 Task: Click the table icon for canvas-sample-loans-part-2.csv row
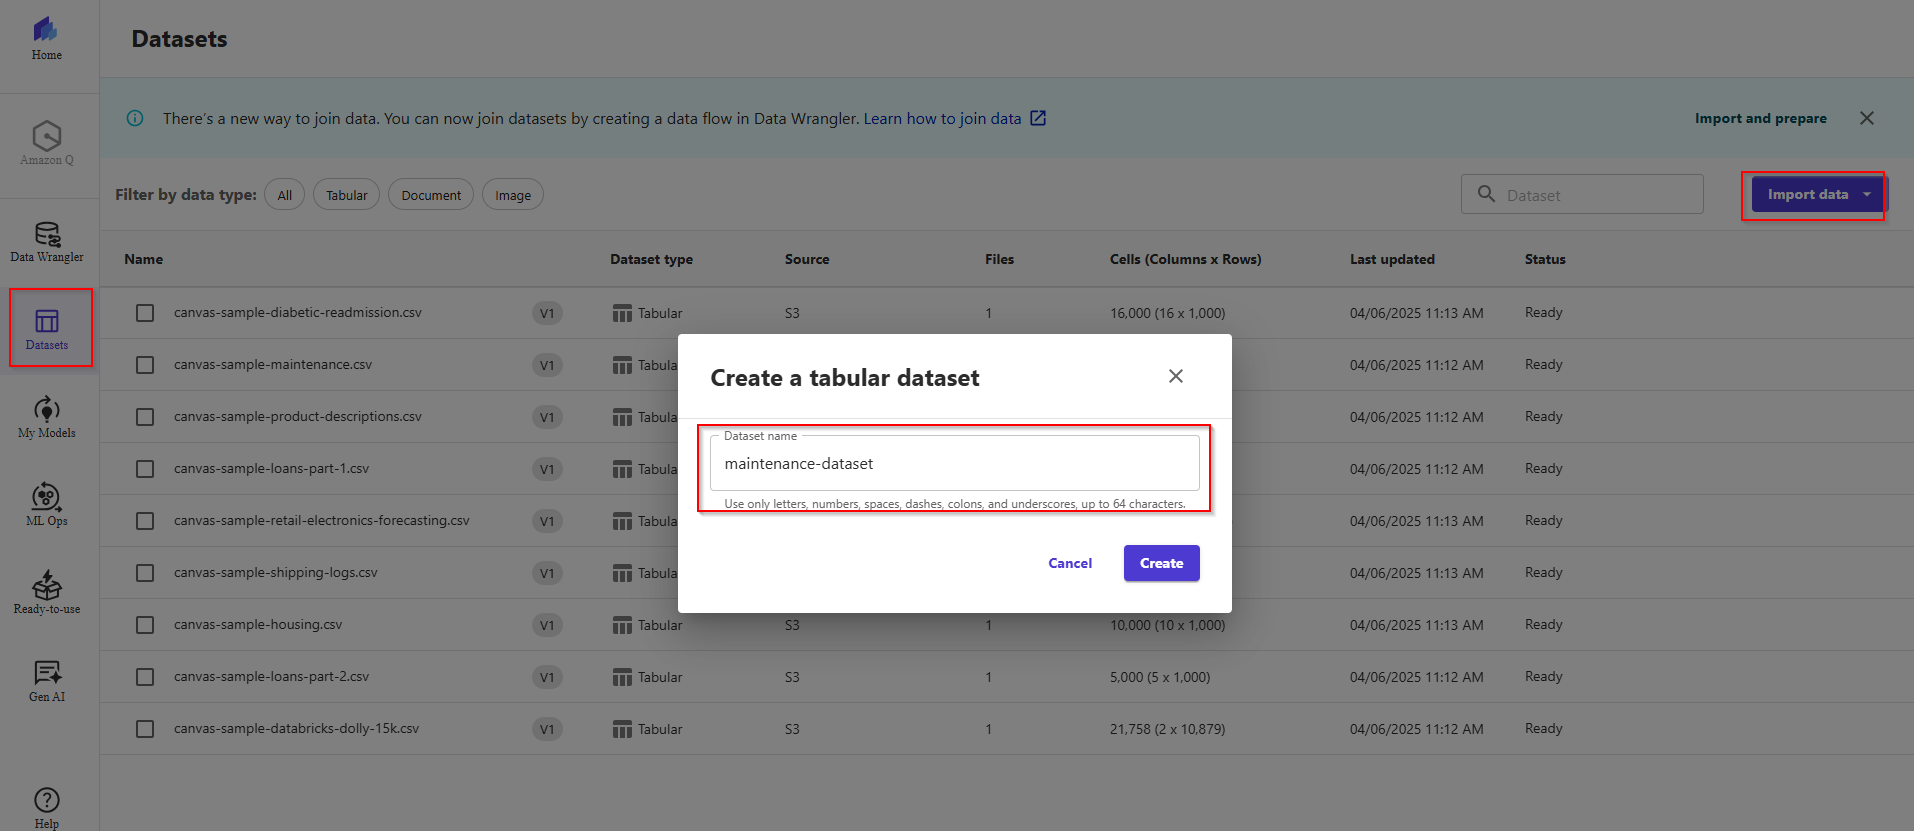pos(622,677)
